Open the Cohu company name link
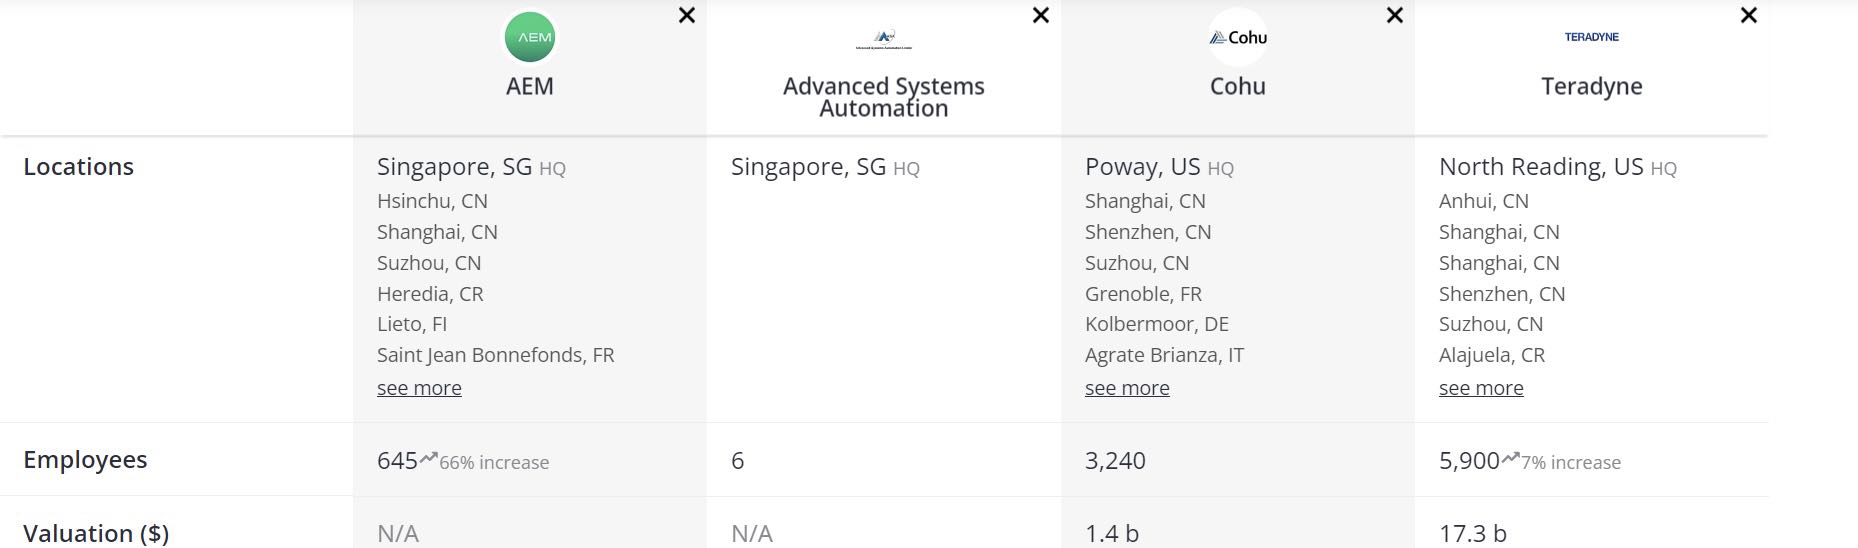The height and width of the screenshot is (548, 1858). pos(1238,86)
